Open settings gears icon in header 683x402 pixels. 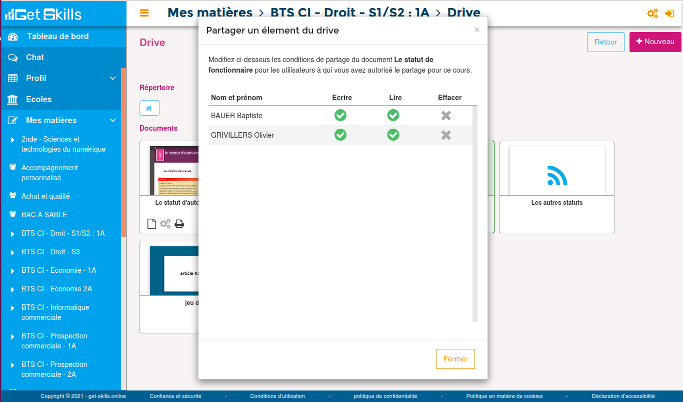click(x=653, y=13)
